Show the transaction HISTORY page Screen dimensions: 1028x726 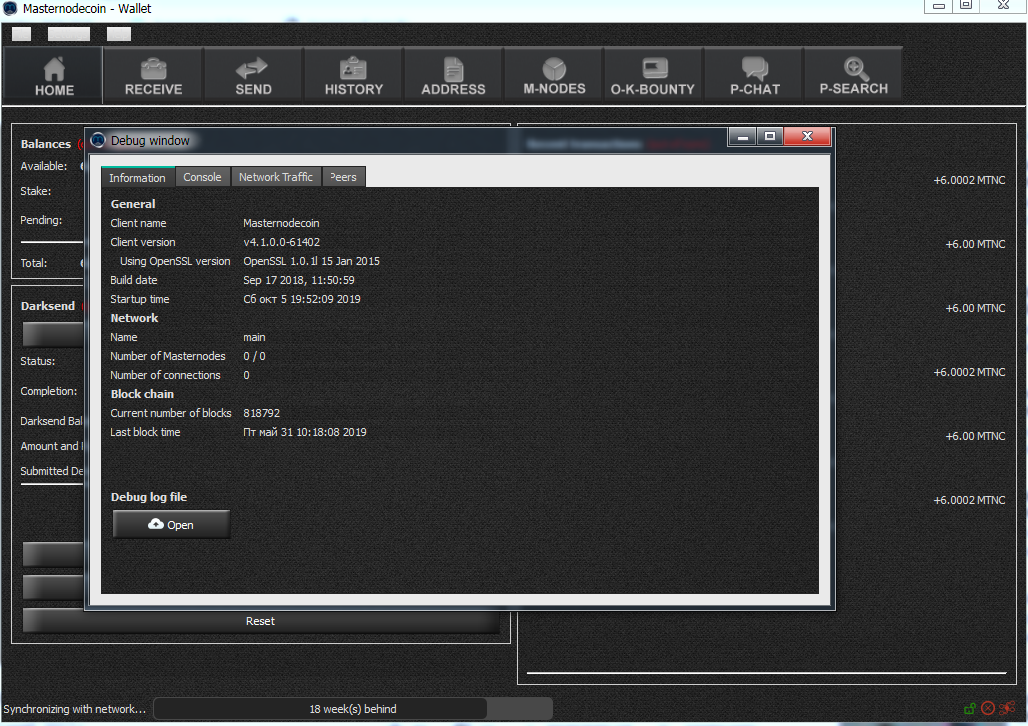click(353, 75)
